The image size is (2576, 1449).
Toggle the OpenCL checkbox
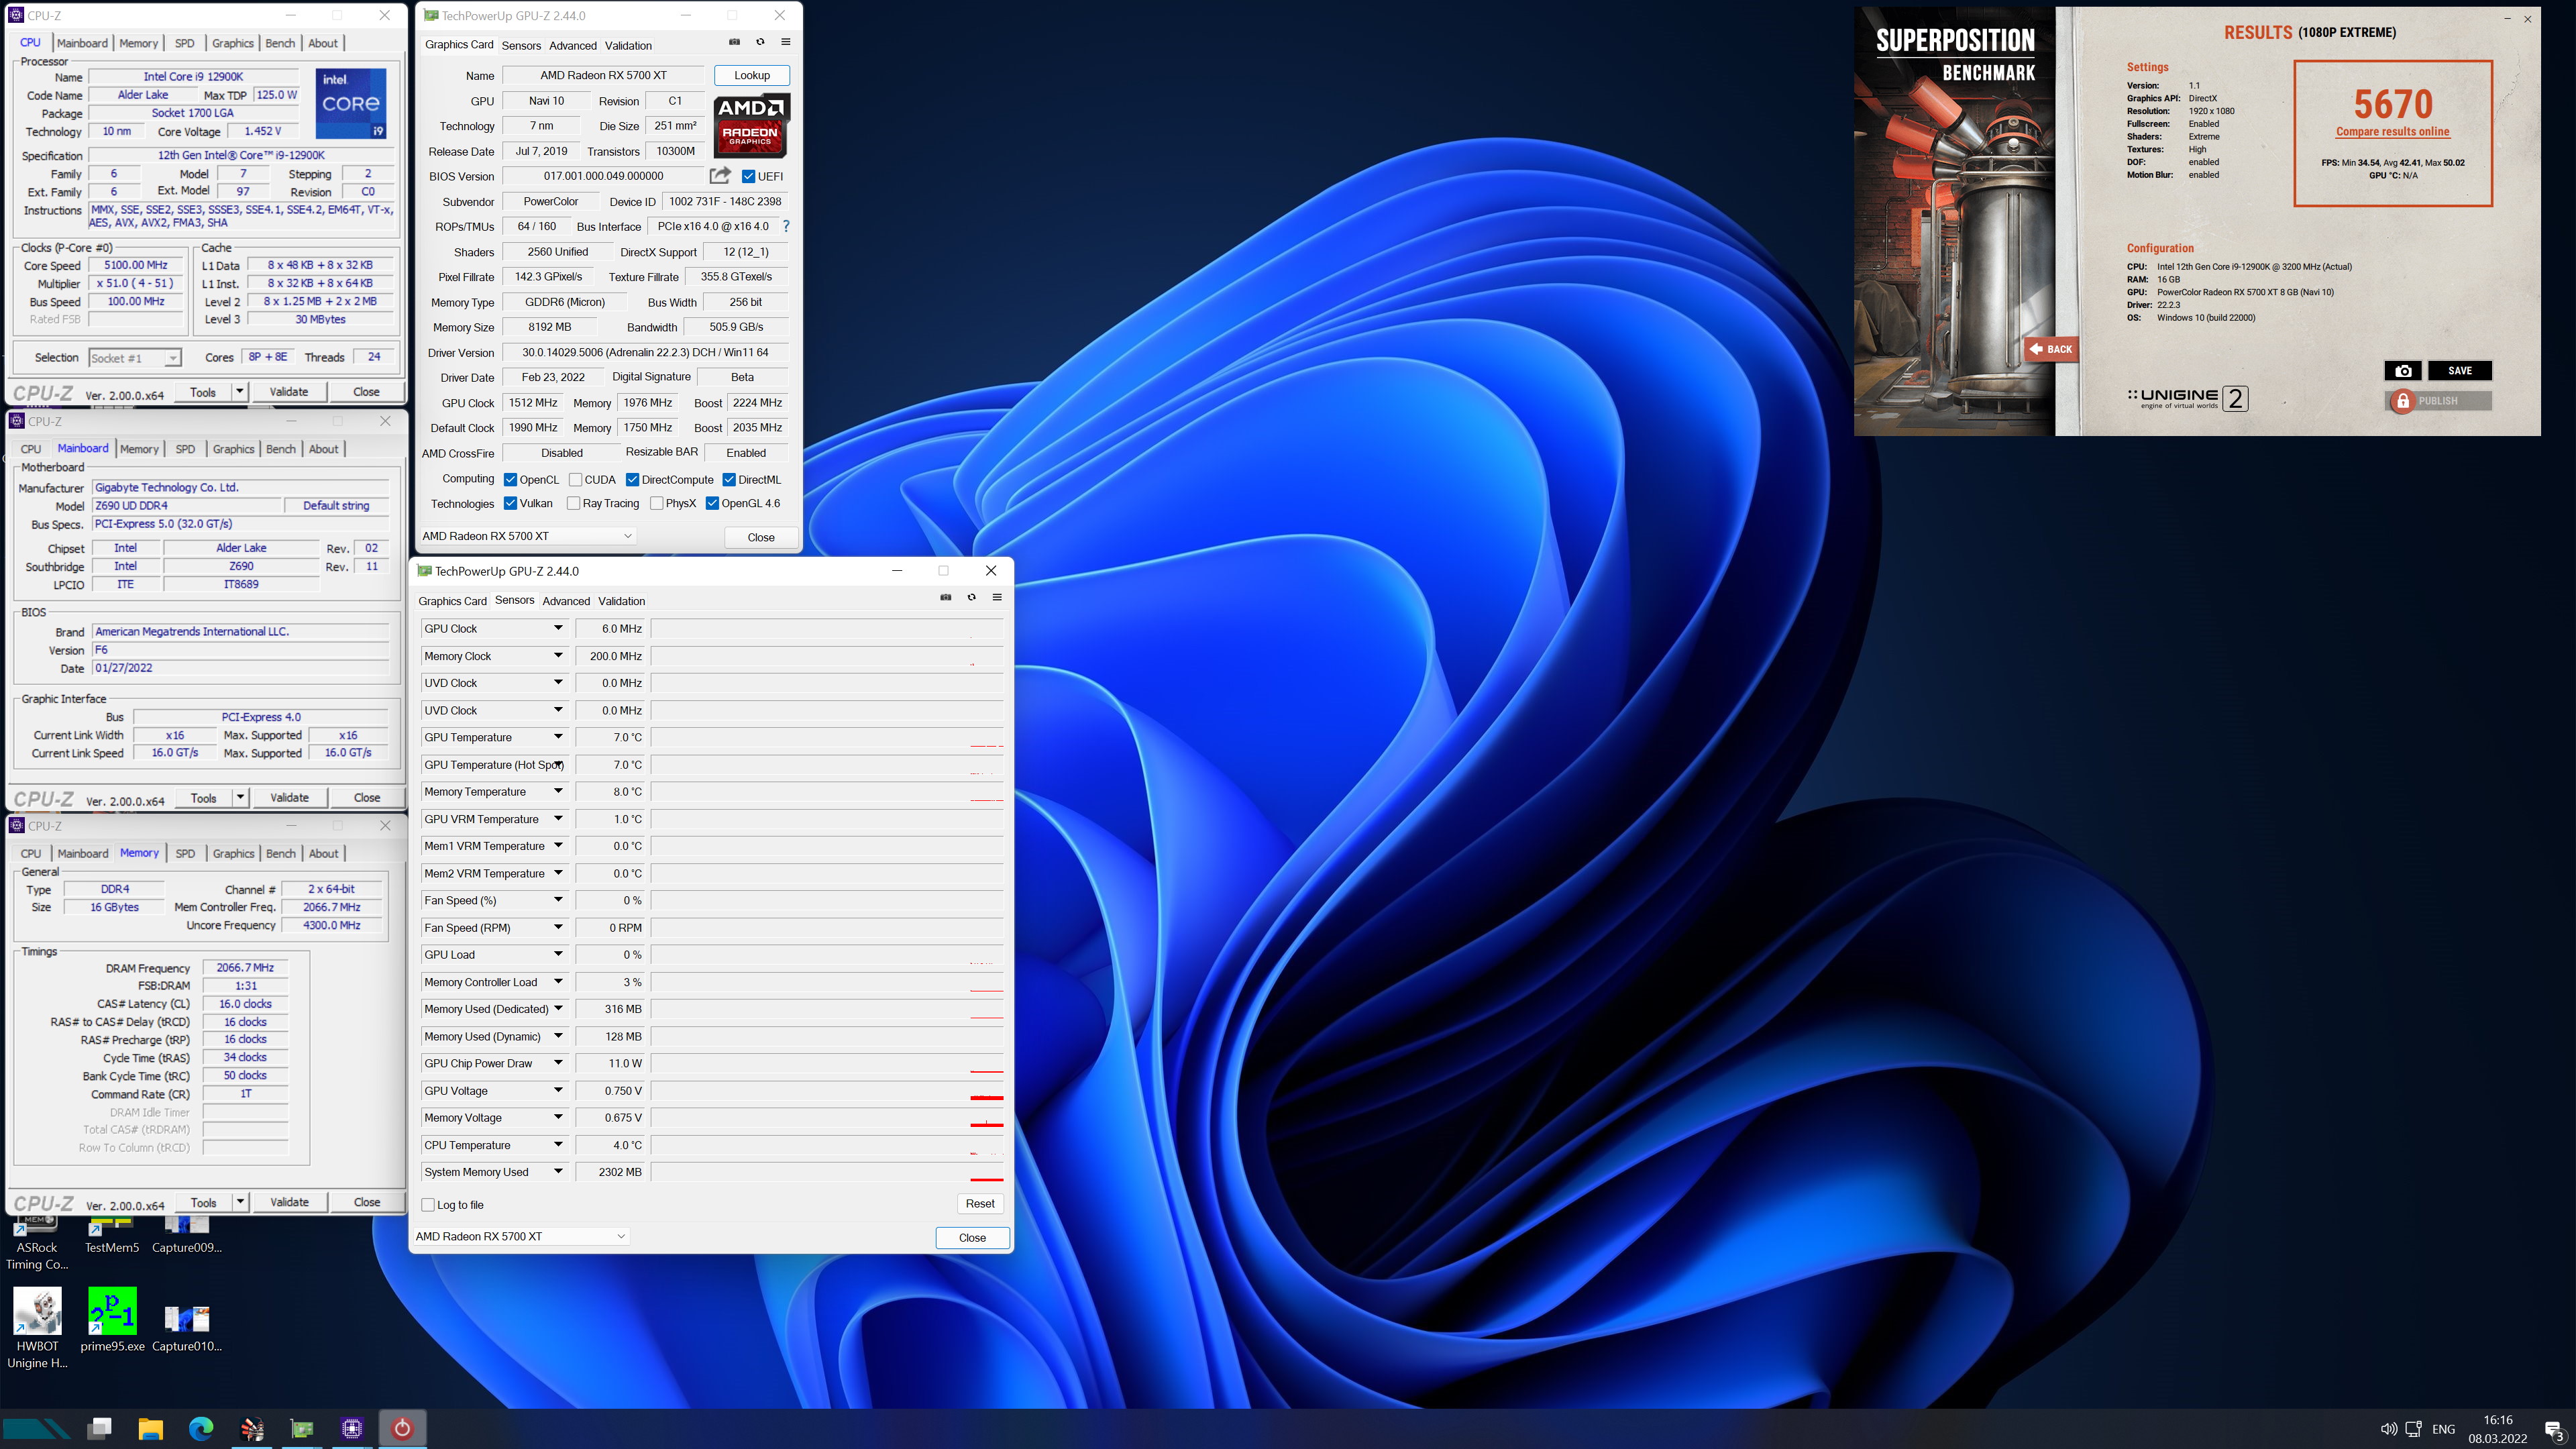[510, 479]
